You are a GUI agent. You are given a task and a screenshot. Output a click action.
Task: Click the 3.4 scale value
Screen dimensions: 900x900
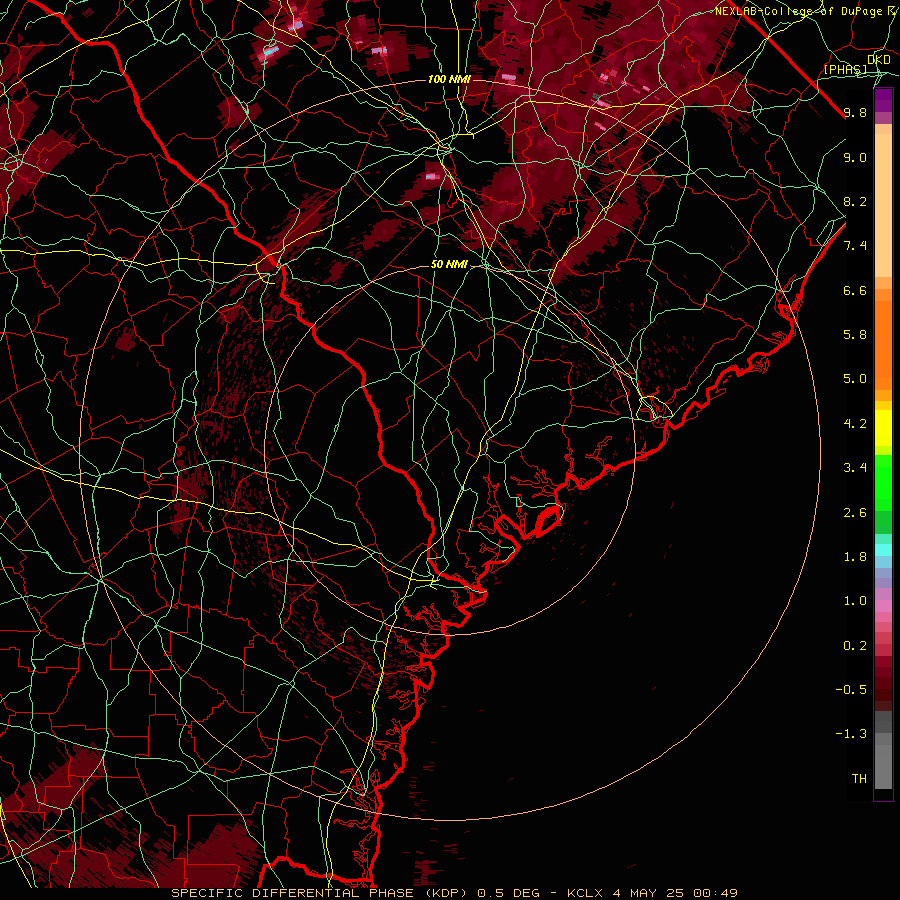[x=855, y=468]
